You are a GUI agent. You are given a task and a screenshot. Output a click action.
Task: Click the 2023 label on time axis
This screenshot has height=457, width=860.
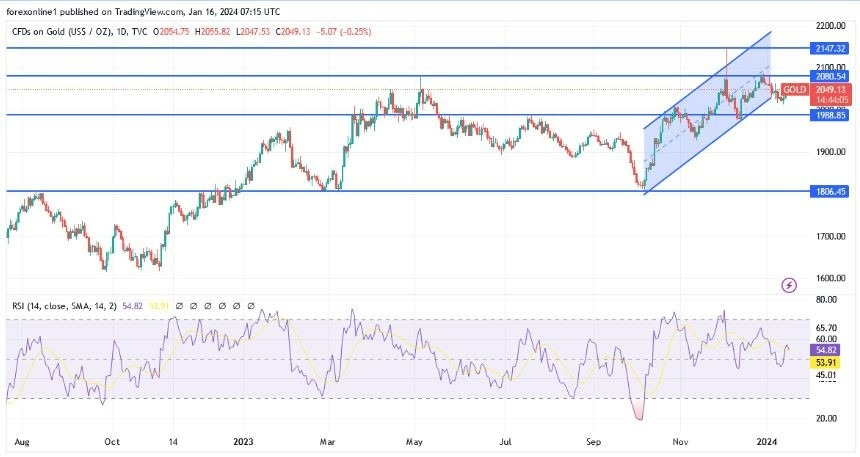tap(243, 442)
